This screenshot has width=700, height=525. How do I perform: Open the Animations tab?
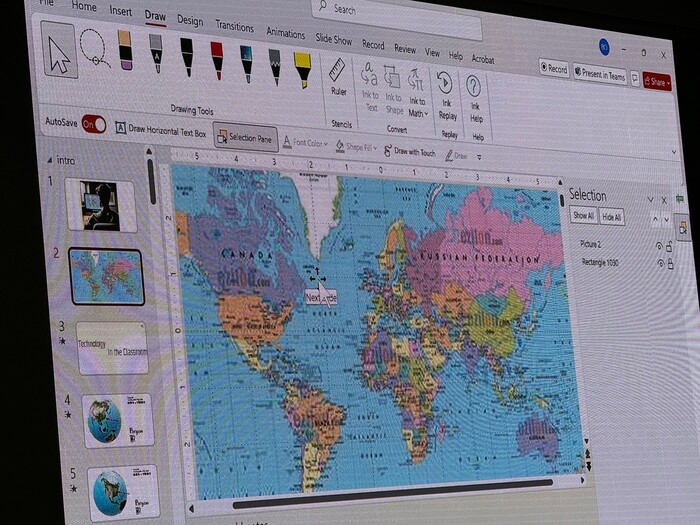click(286, 33)
